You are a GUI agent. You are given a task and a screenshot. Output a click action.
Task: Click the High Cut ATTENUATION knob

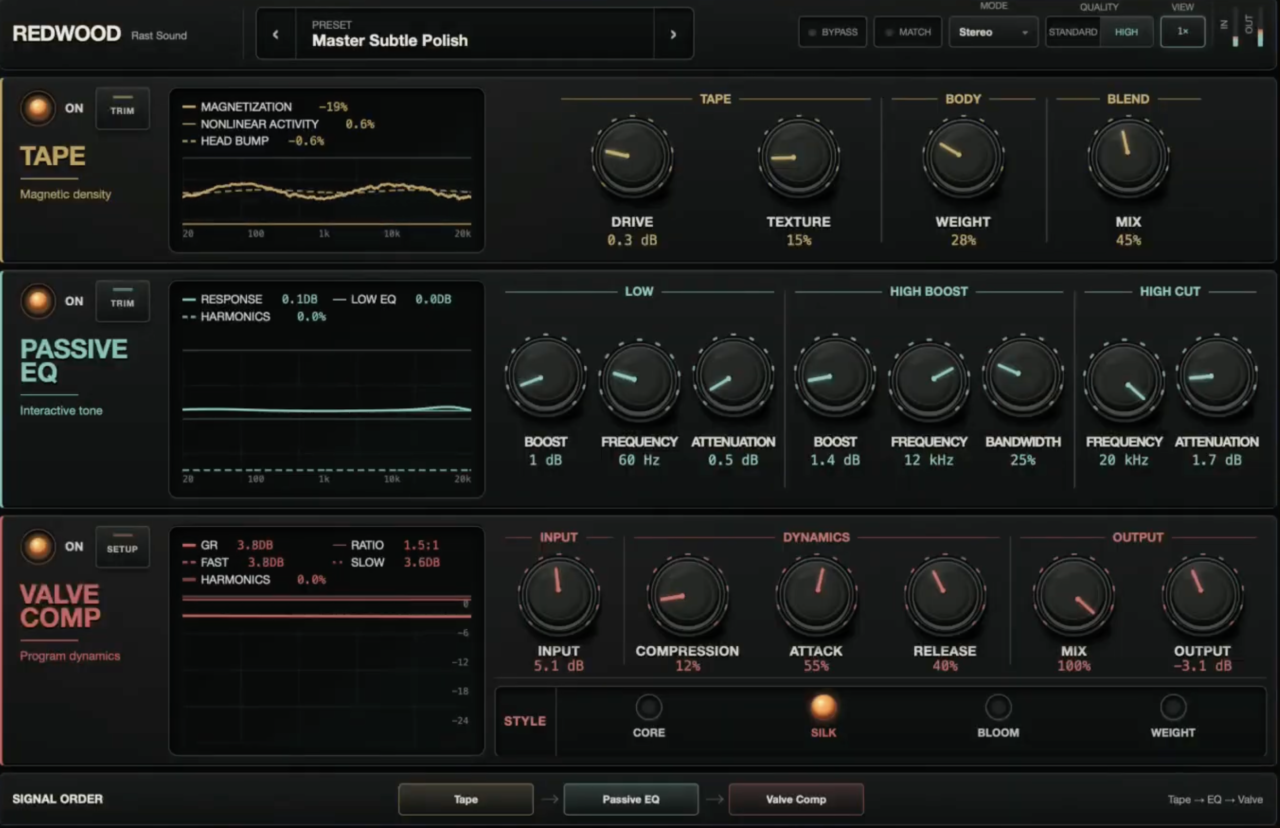click(1216, 377)
